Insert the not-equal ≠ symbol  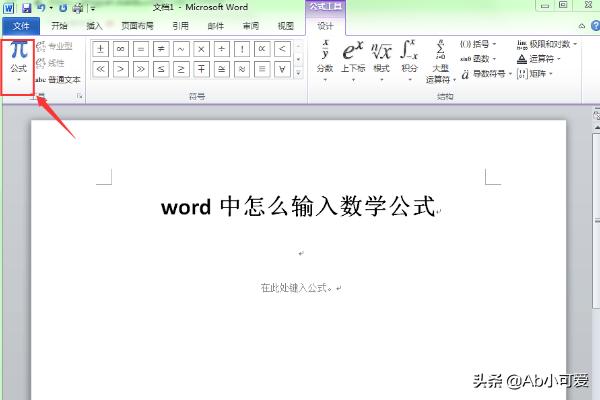(x=161, y=49)
